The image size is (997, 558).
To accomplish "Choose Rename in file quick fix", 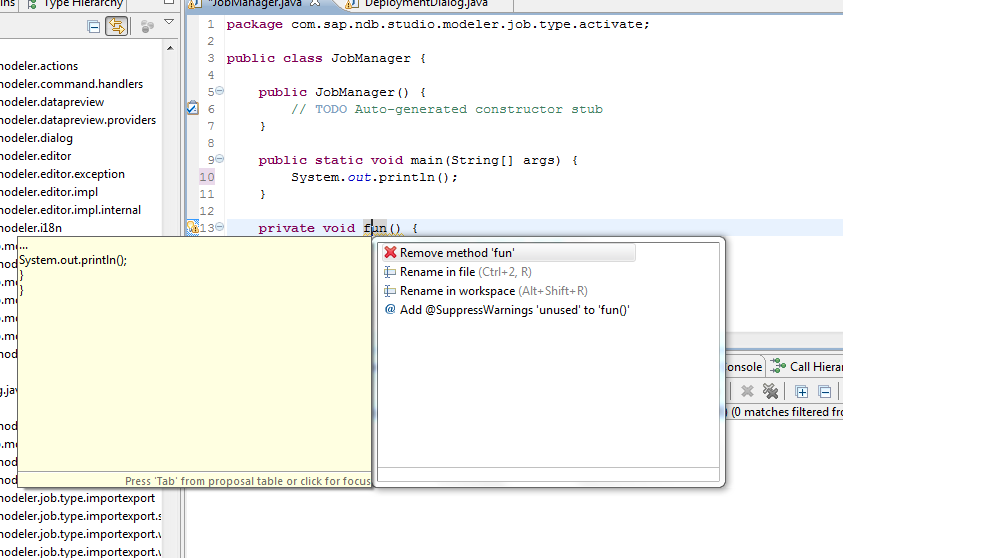I will click(465, 272).
